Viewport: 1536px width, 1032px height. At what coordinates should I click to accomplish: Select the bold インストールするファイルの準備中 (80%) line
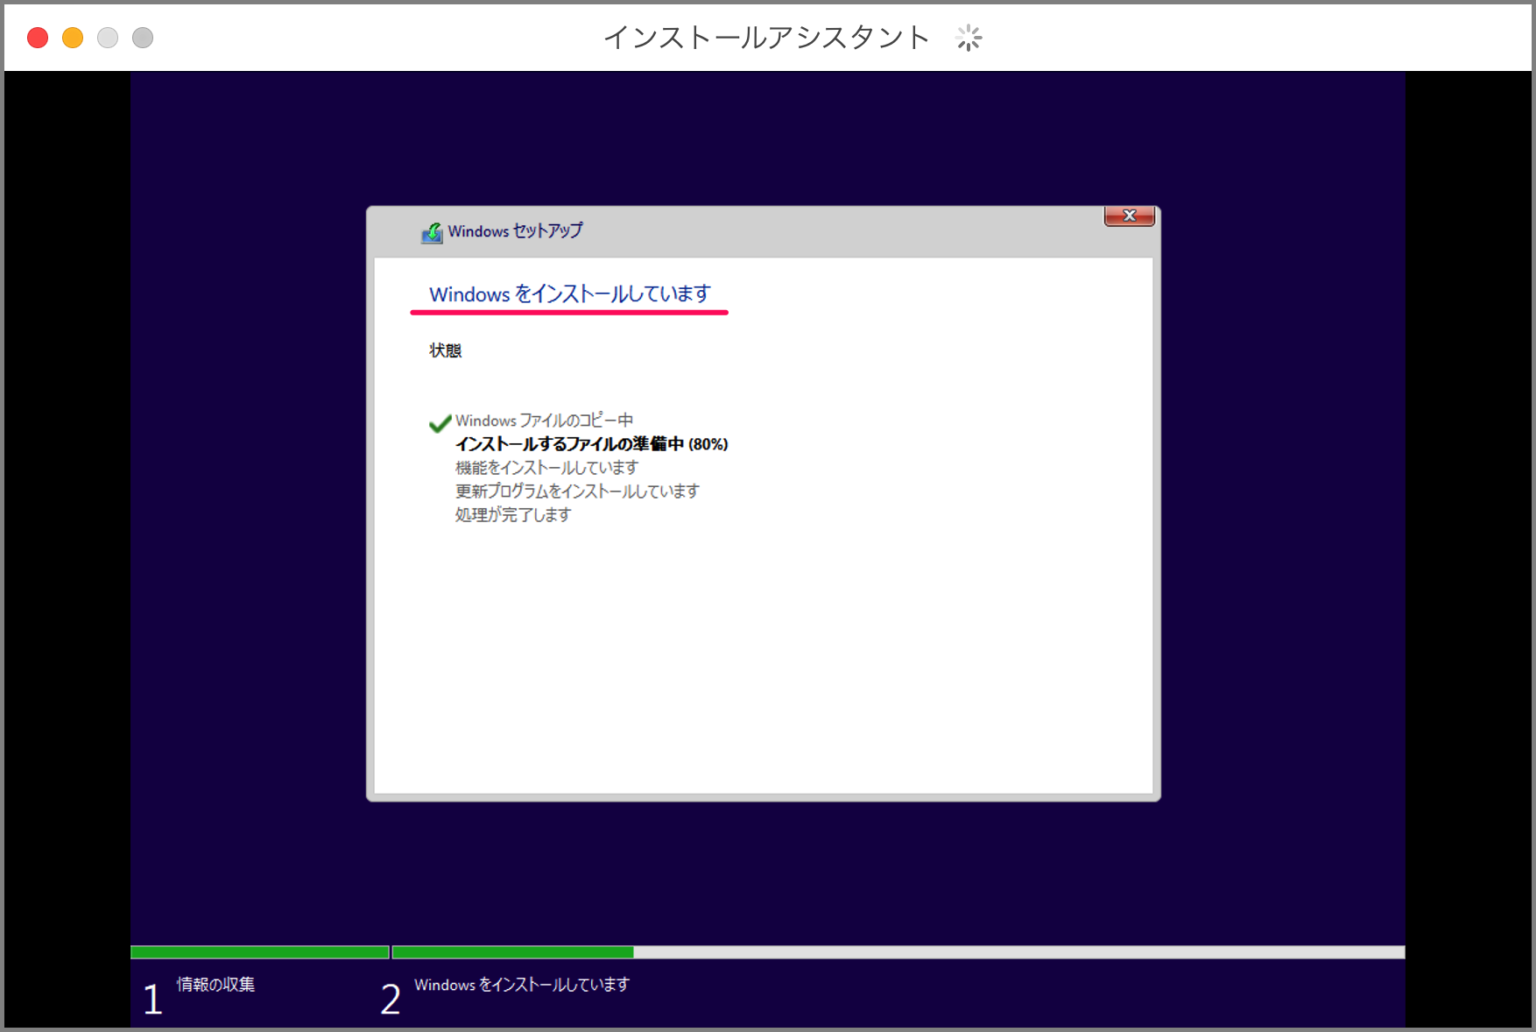click(x=591, y=444)
